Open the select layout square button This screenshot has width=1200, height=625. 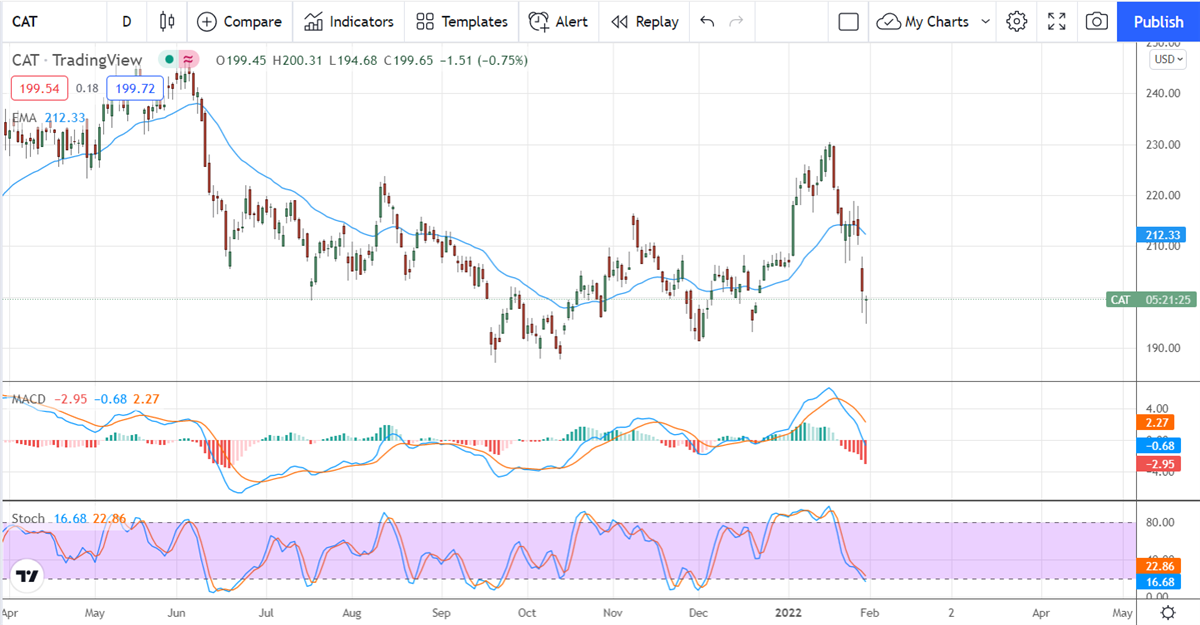849,21
